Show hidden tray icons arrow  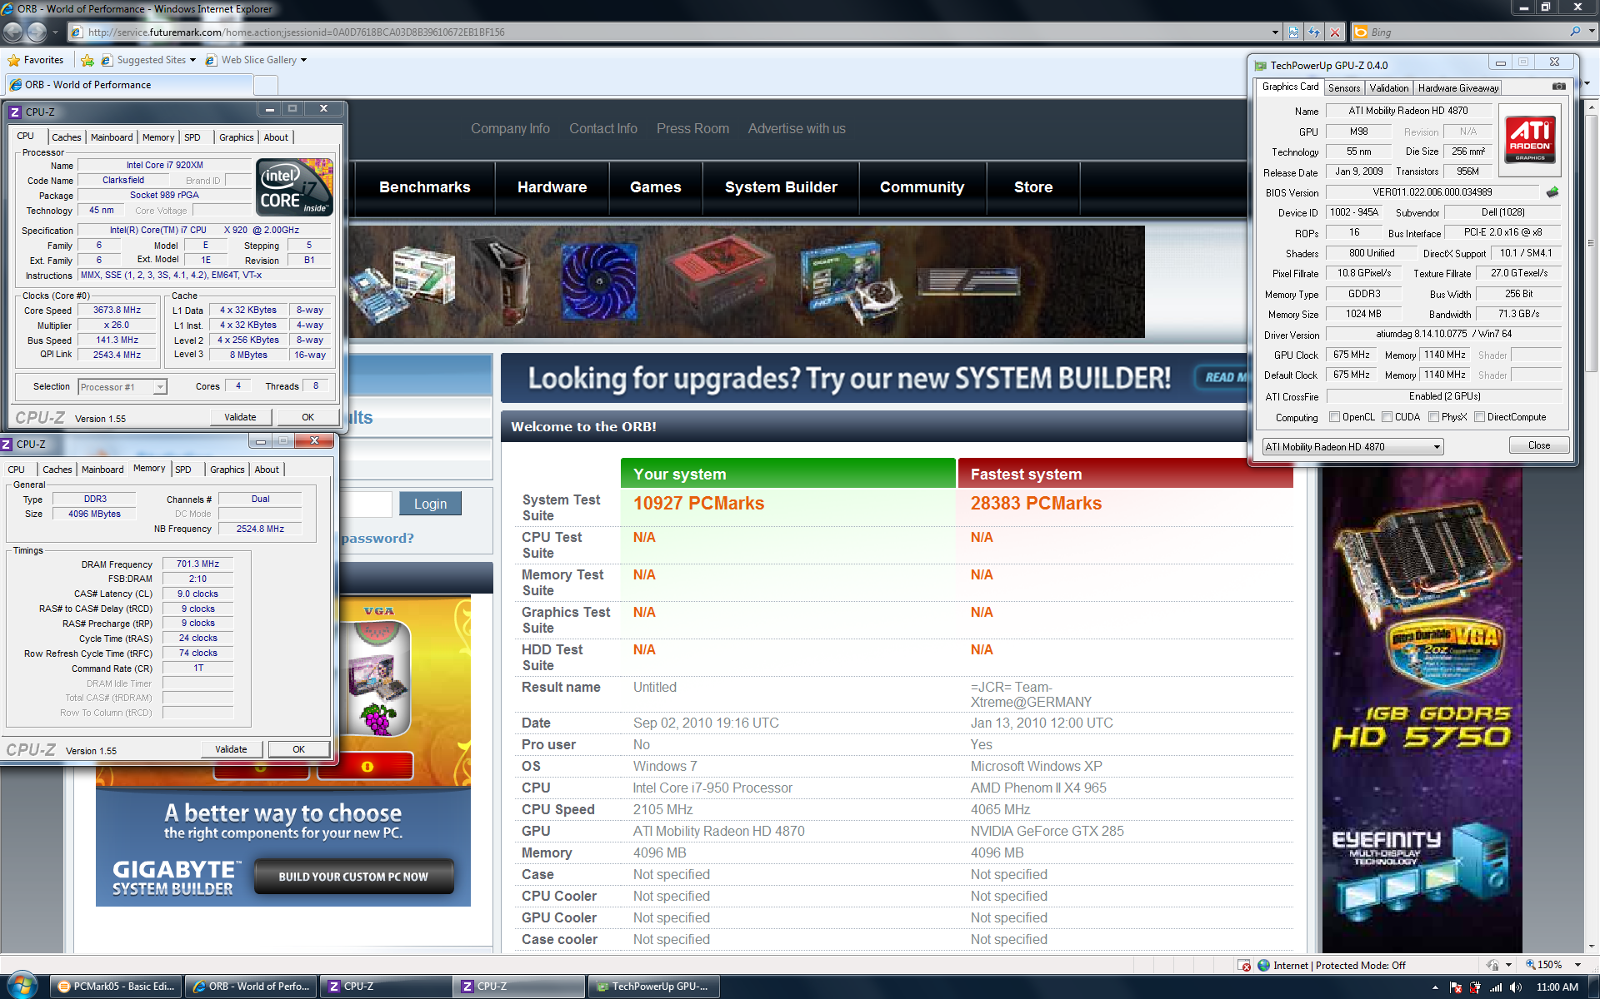(1436, 987)
